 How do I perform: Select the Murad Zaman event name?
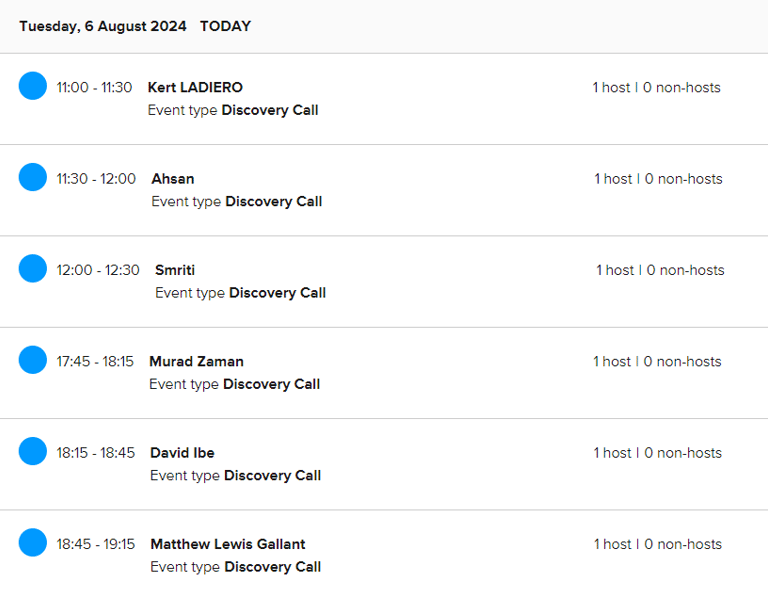click(x=196, y=361)
